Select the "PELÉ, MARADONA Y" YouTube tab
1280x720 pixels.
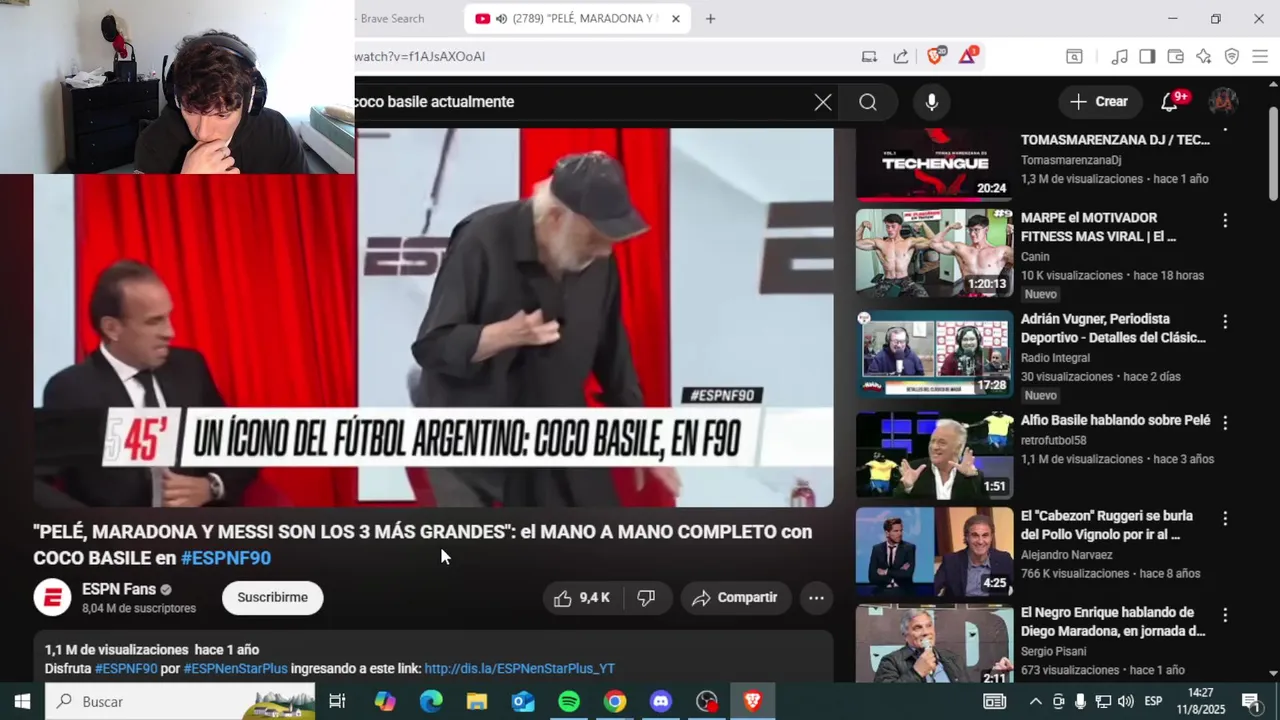[578, 19]
